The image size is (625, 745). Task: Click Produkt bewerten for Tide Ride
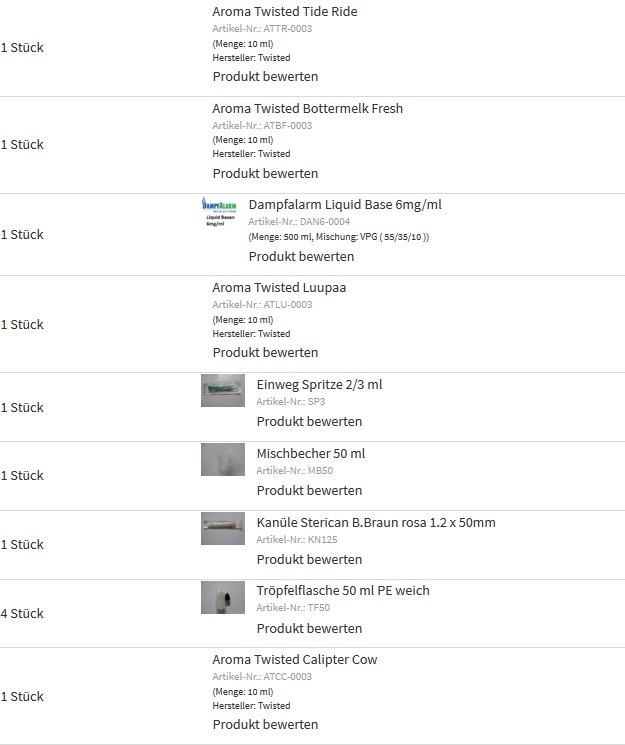(x=265, y=76)
